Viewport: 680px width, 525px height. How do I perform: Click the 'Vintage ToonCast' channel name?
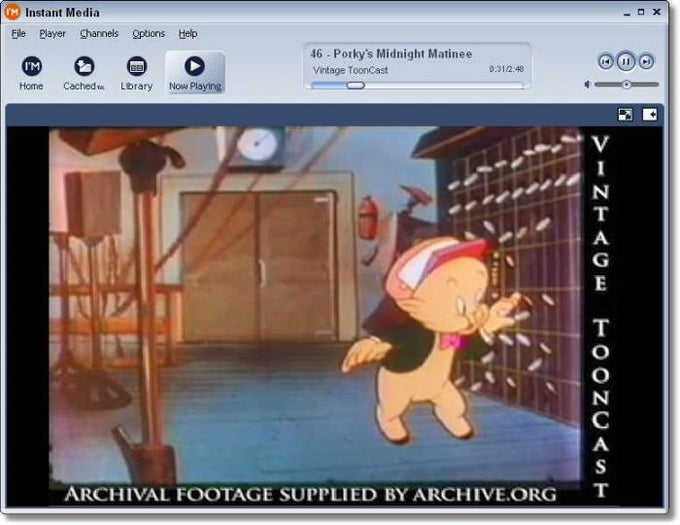point(350,70)
